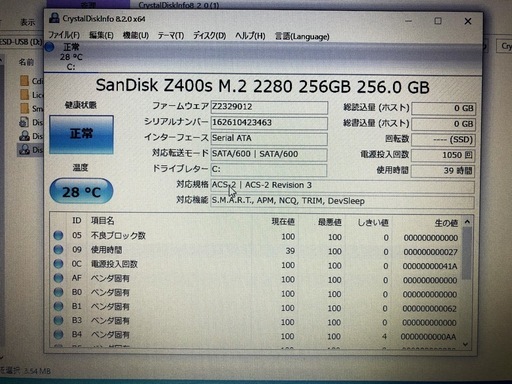The image size is (512, 384).
Task: Open the ディスク(D) menu
Action: click(x=209, y=36)
